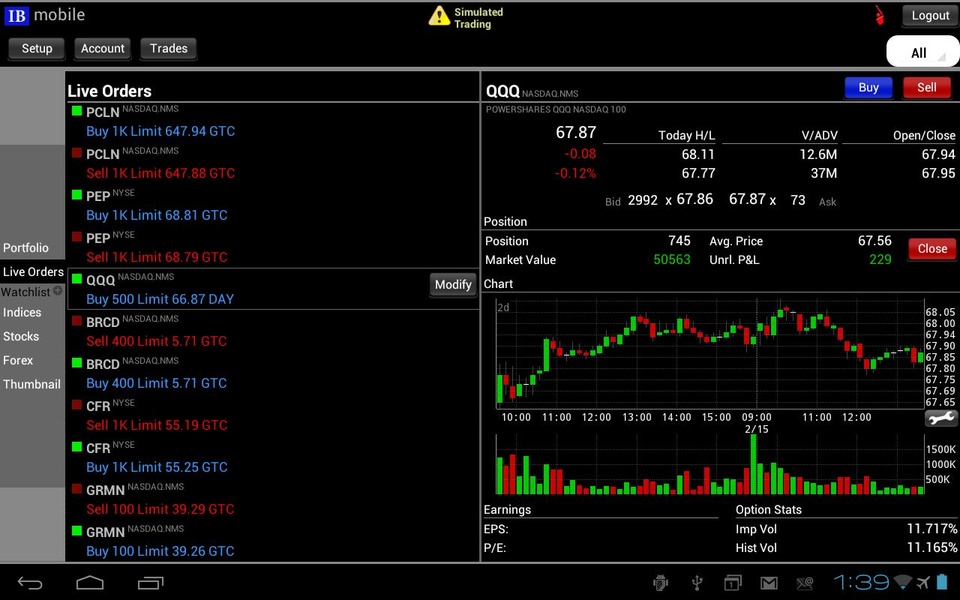The image size is (960, 600).
Task: Open chart settings wrench icon
Action: click(940, 418)
